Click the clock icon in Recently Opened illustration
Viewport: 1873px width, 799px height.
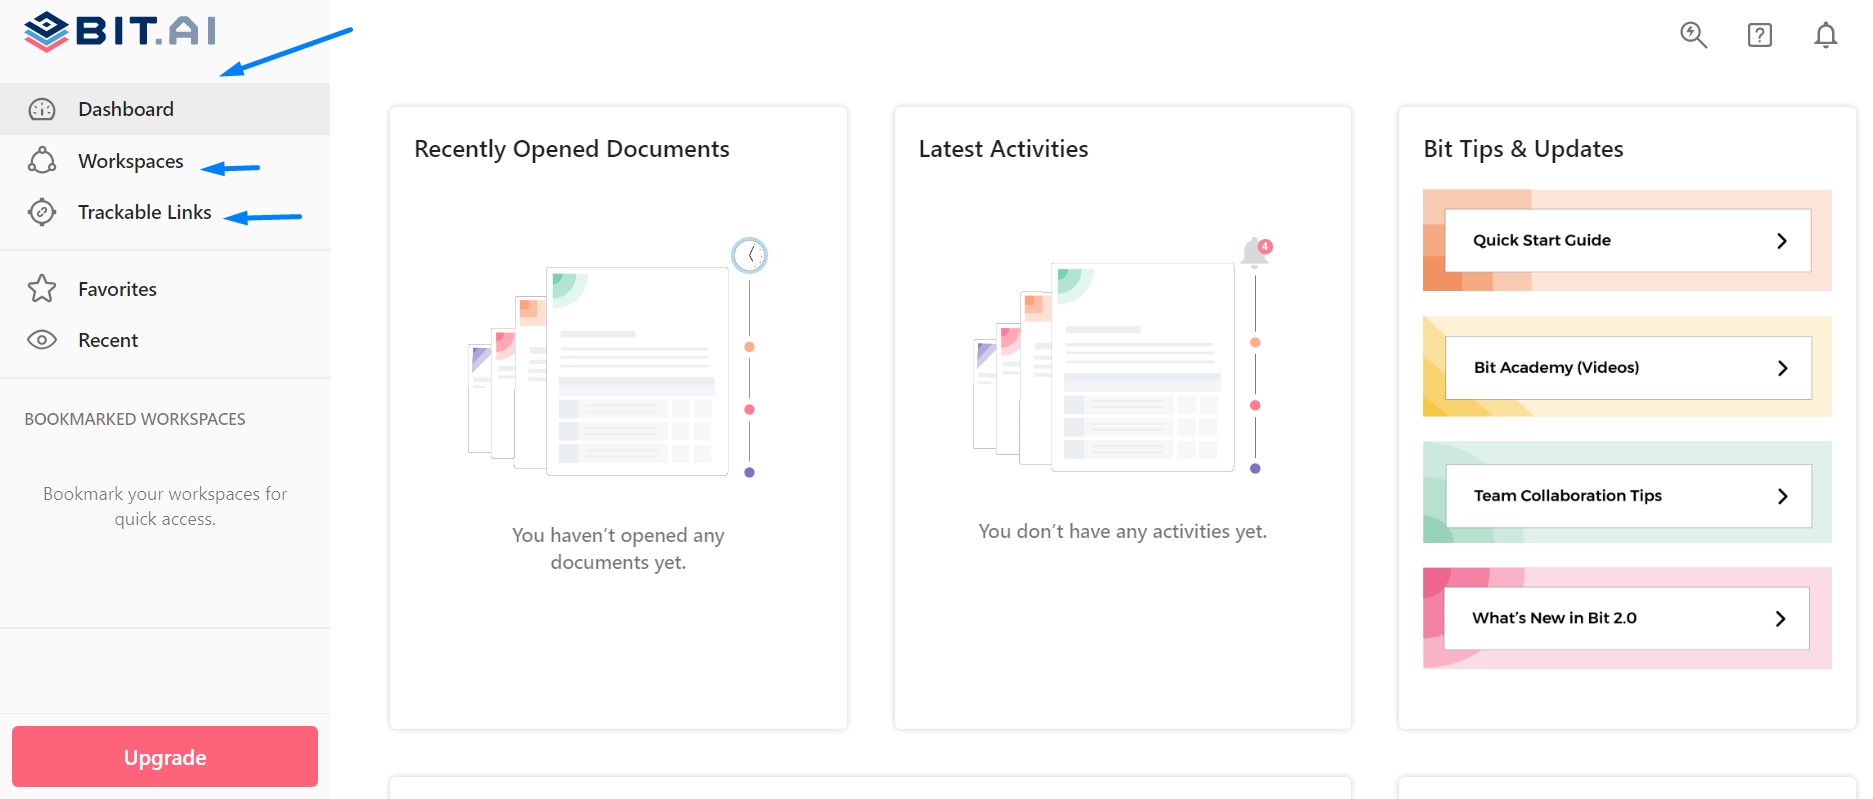coord(749,255)
